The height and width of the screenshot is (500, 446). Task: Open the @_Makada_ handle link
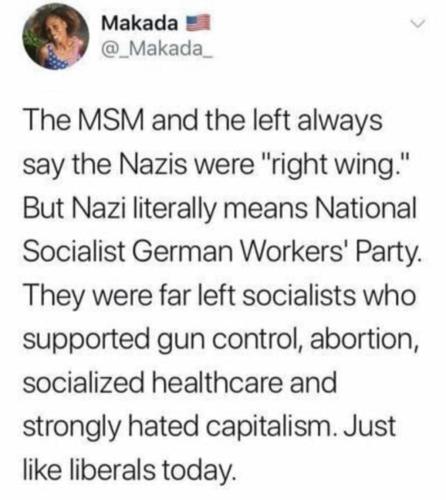156,51
